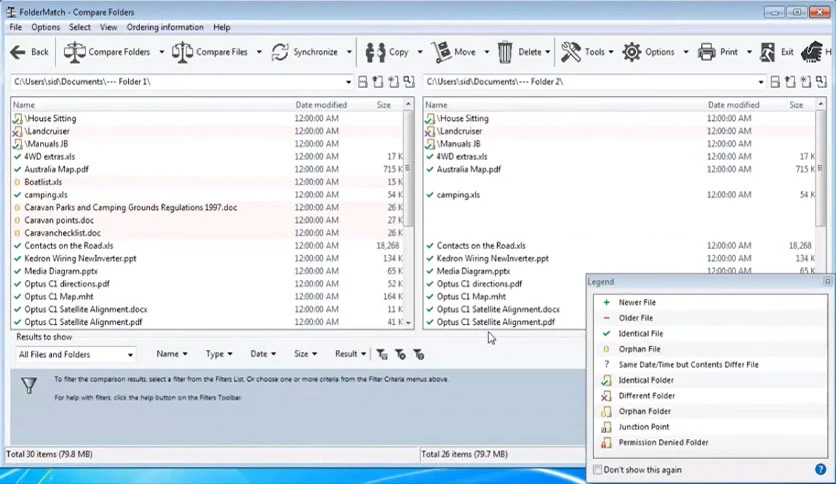Click third icon beside Folder 2 path

[806, 82]
